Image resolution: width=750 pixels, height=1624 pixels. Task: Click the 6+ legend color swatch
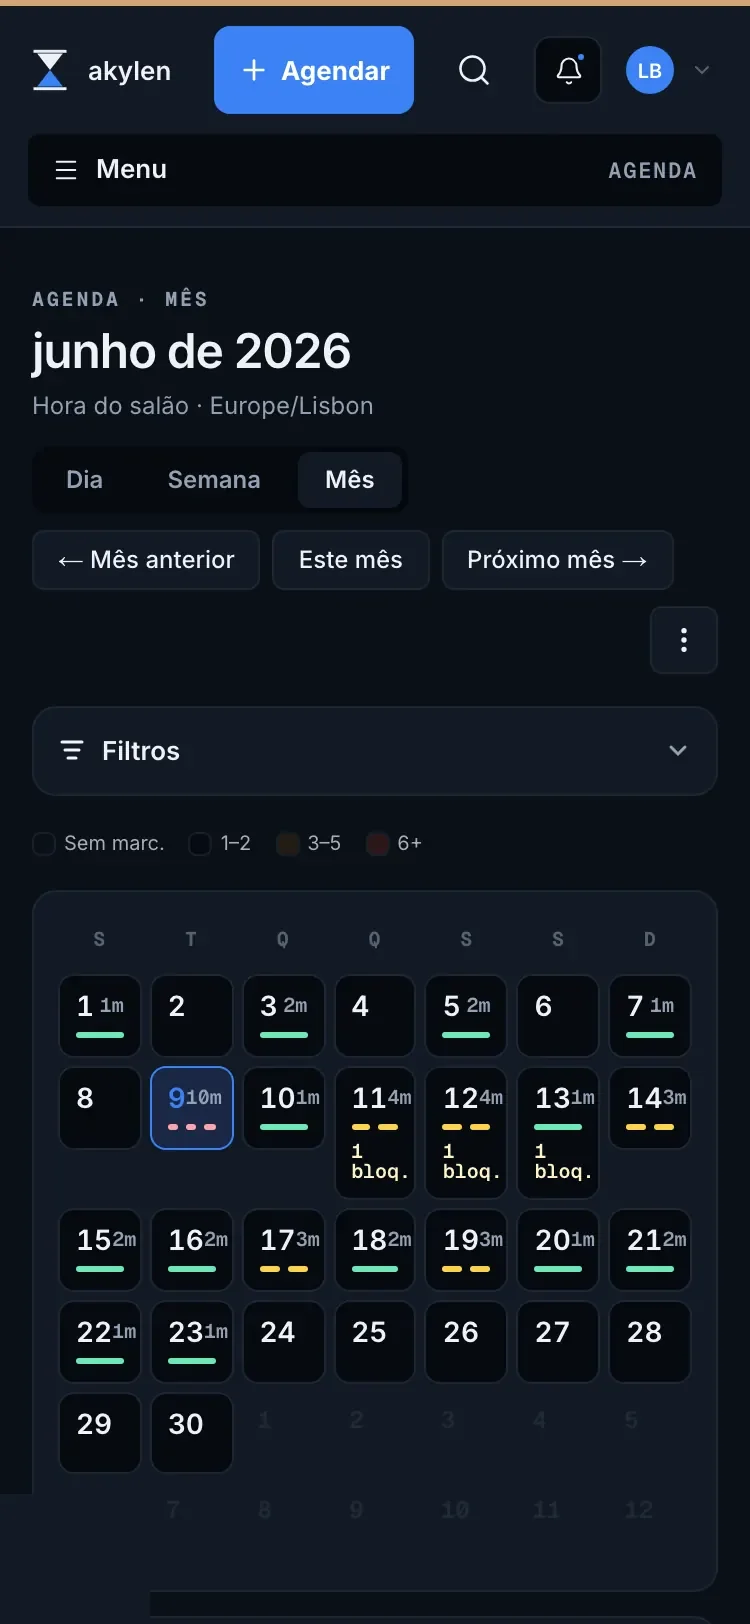click(x=377, y=843)
